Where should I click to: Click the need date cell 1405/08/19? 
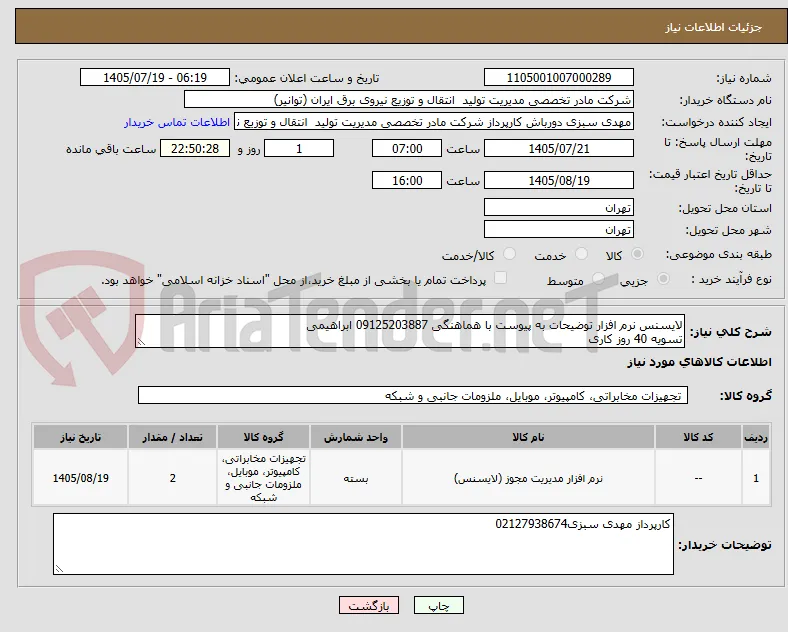point(80,478)
